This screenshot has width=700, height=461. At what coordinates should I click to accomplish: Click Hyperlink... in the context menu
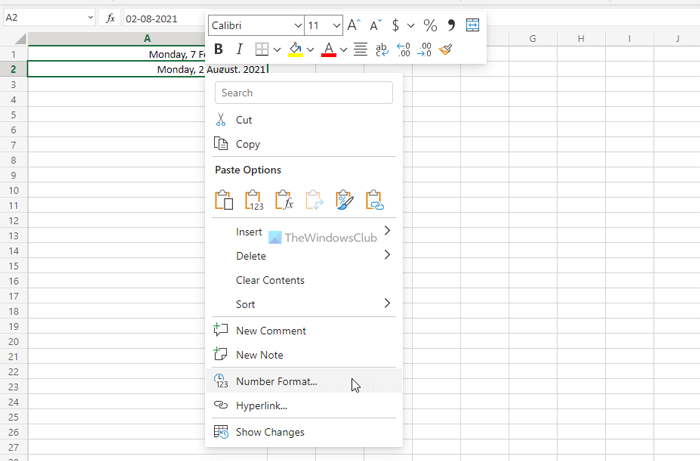(261, 405)
